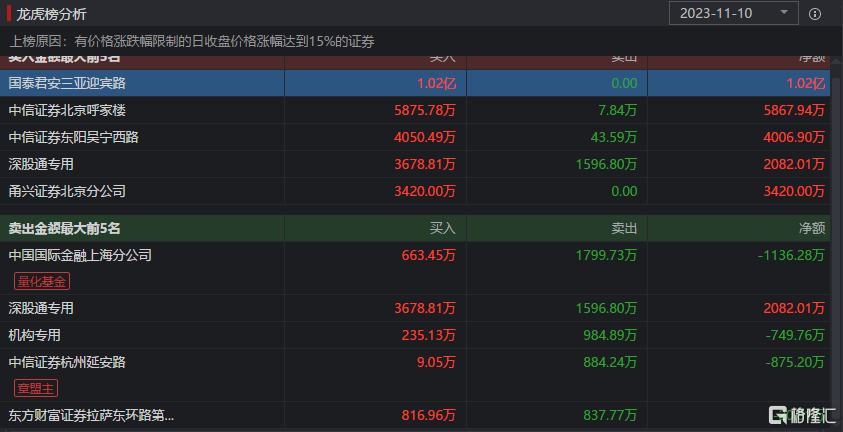This screenshot has height=432, width=843.
Task: Click the 837.77万 sell amount
Action: 610,415
